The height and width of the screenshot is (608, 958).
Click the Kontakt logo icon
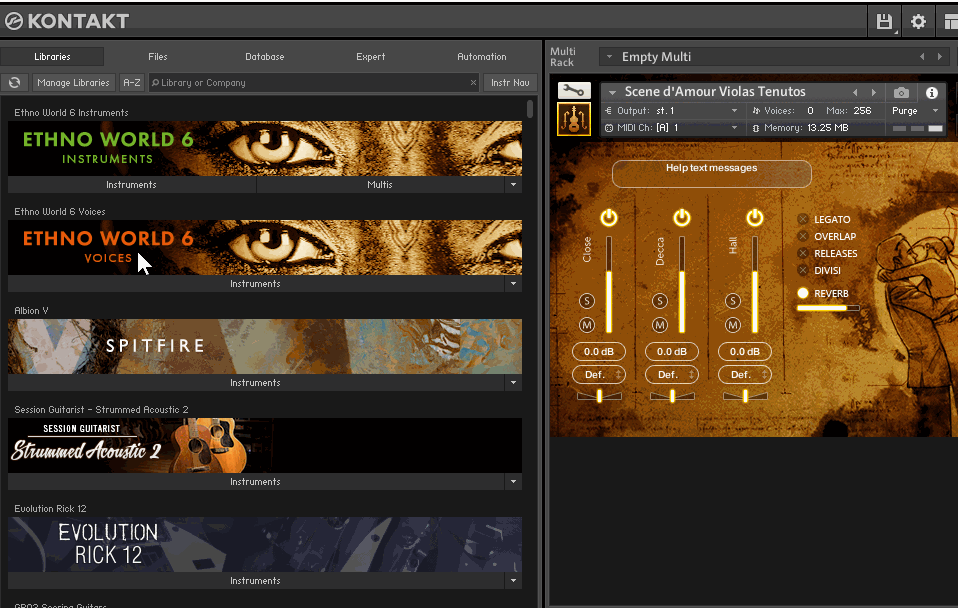(x=13, y=21)
